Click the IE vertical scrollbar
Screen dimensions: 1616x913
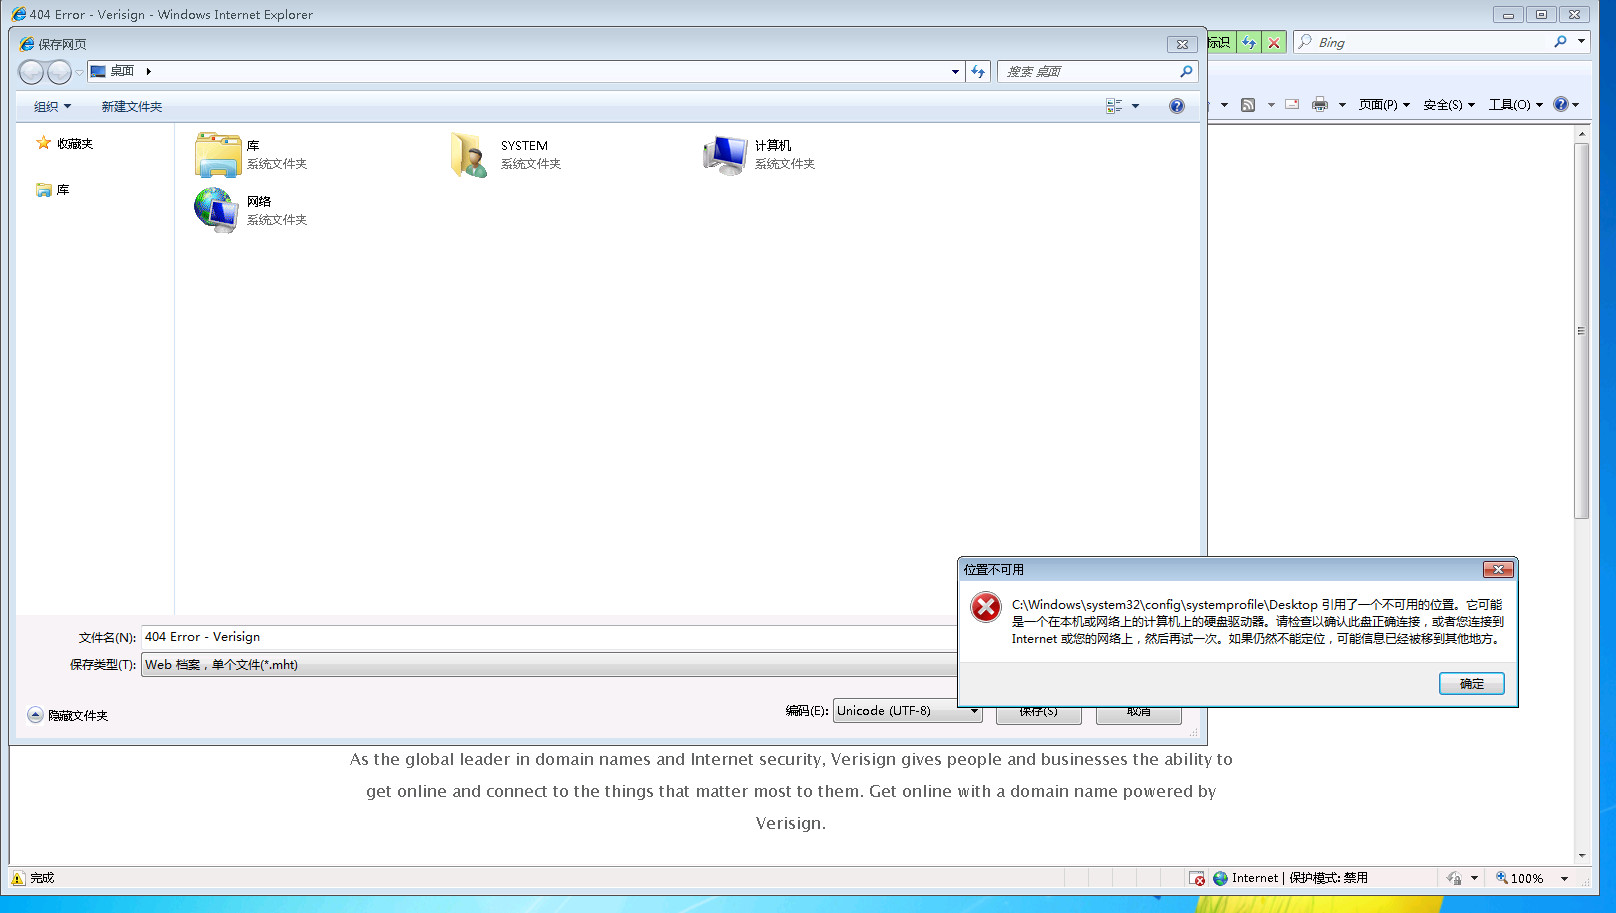[1581, 330]
